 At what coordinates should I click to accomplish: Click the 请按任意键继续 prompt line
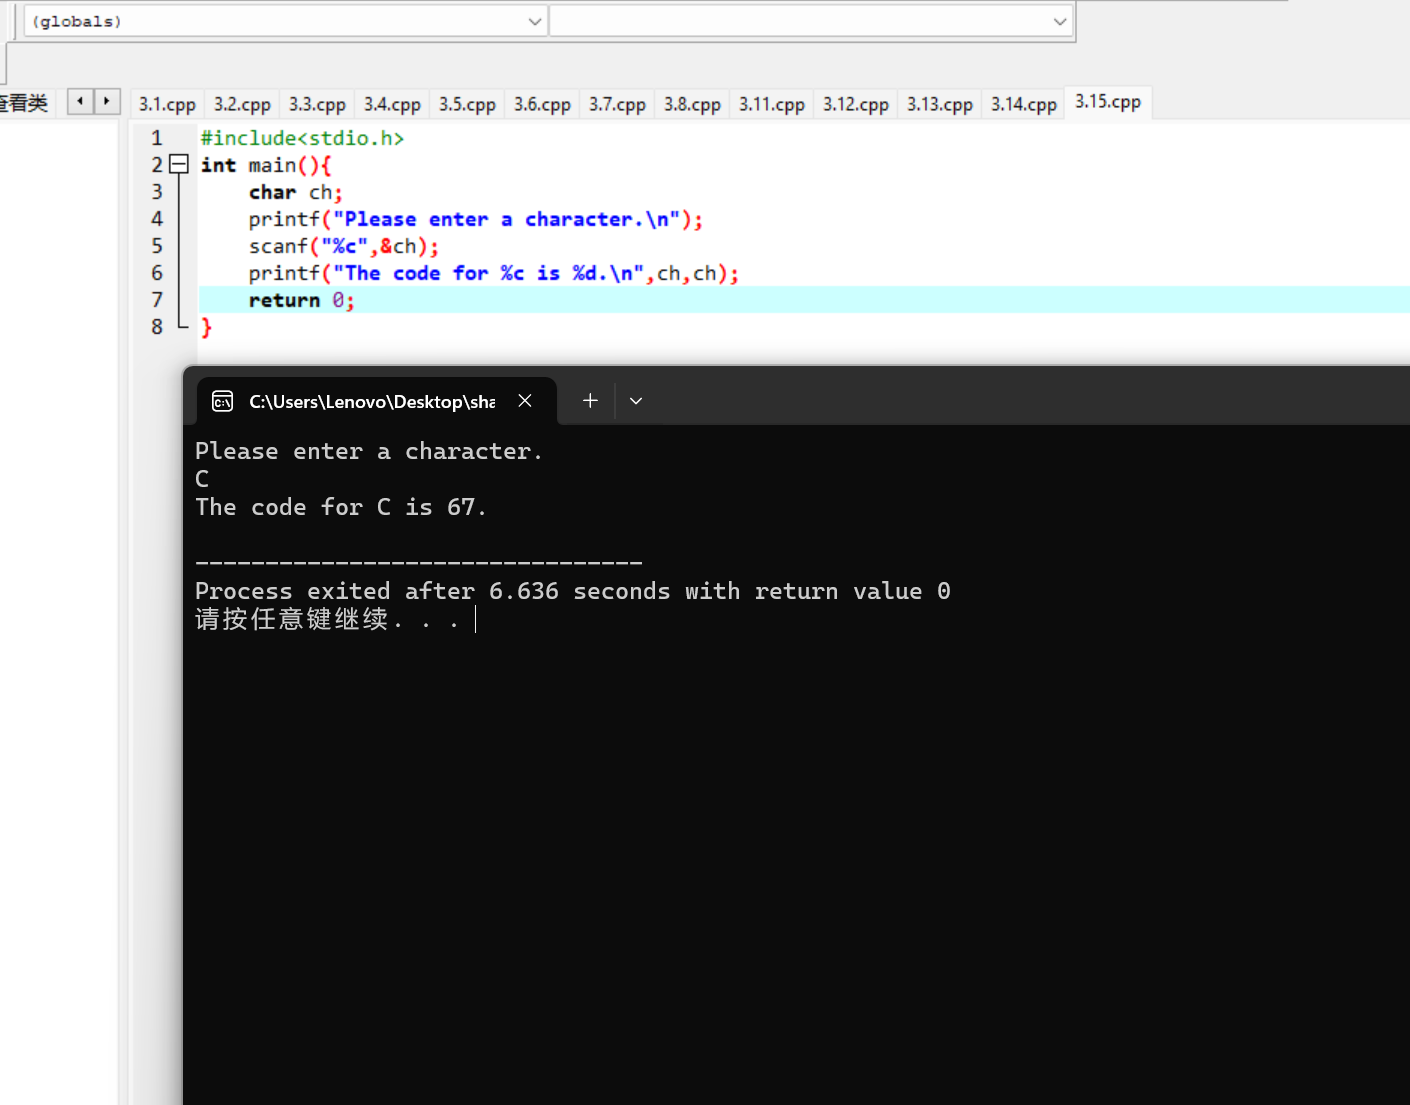pyautogui.click(x=327, y=620)
